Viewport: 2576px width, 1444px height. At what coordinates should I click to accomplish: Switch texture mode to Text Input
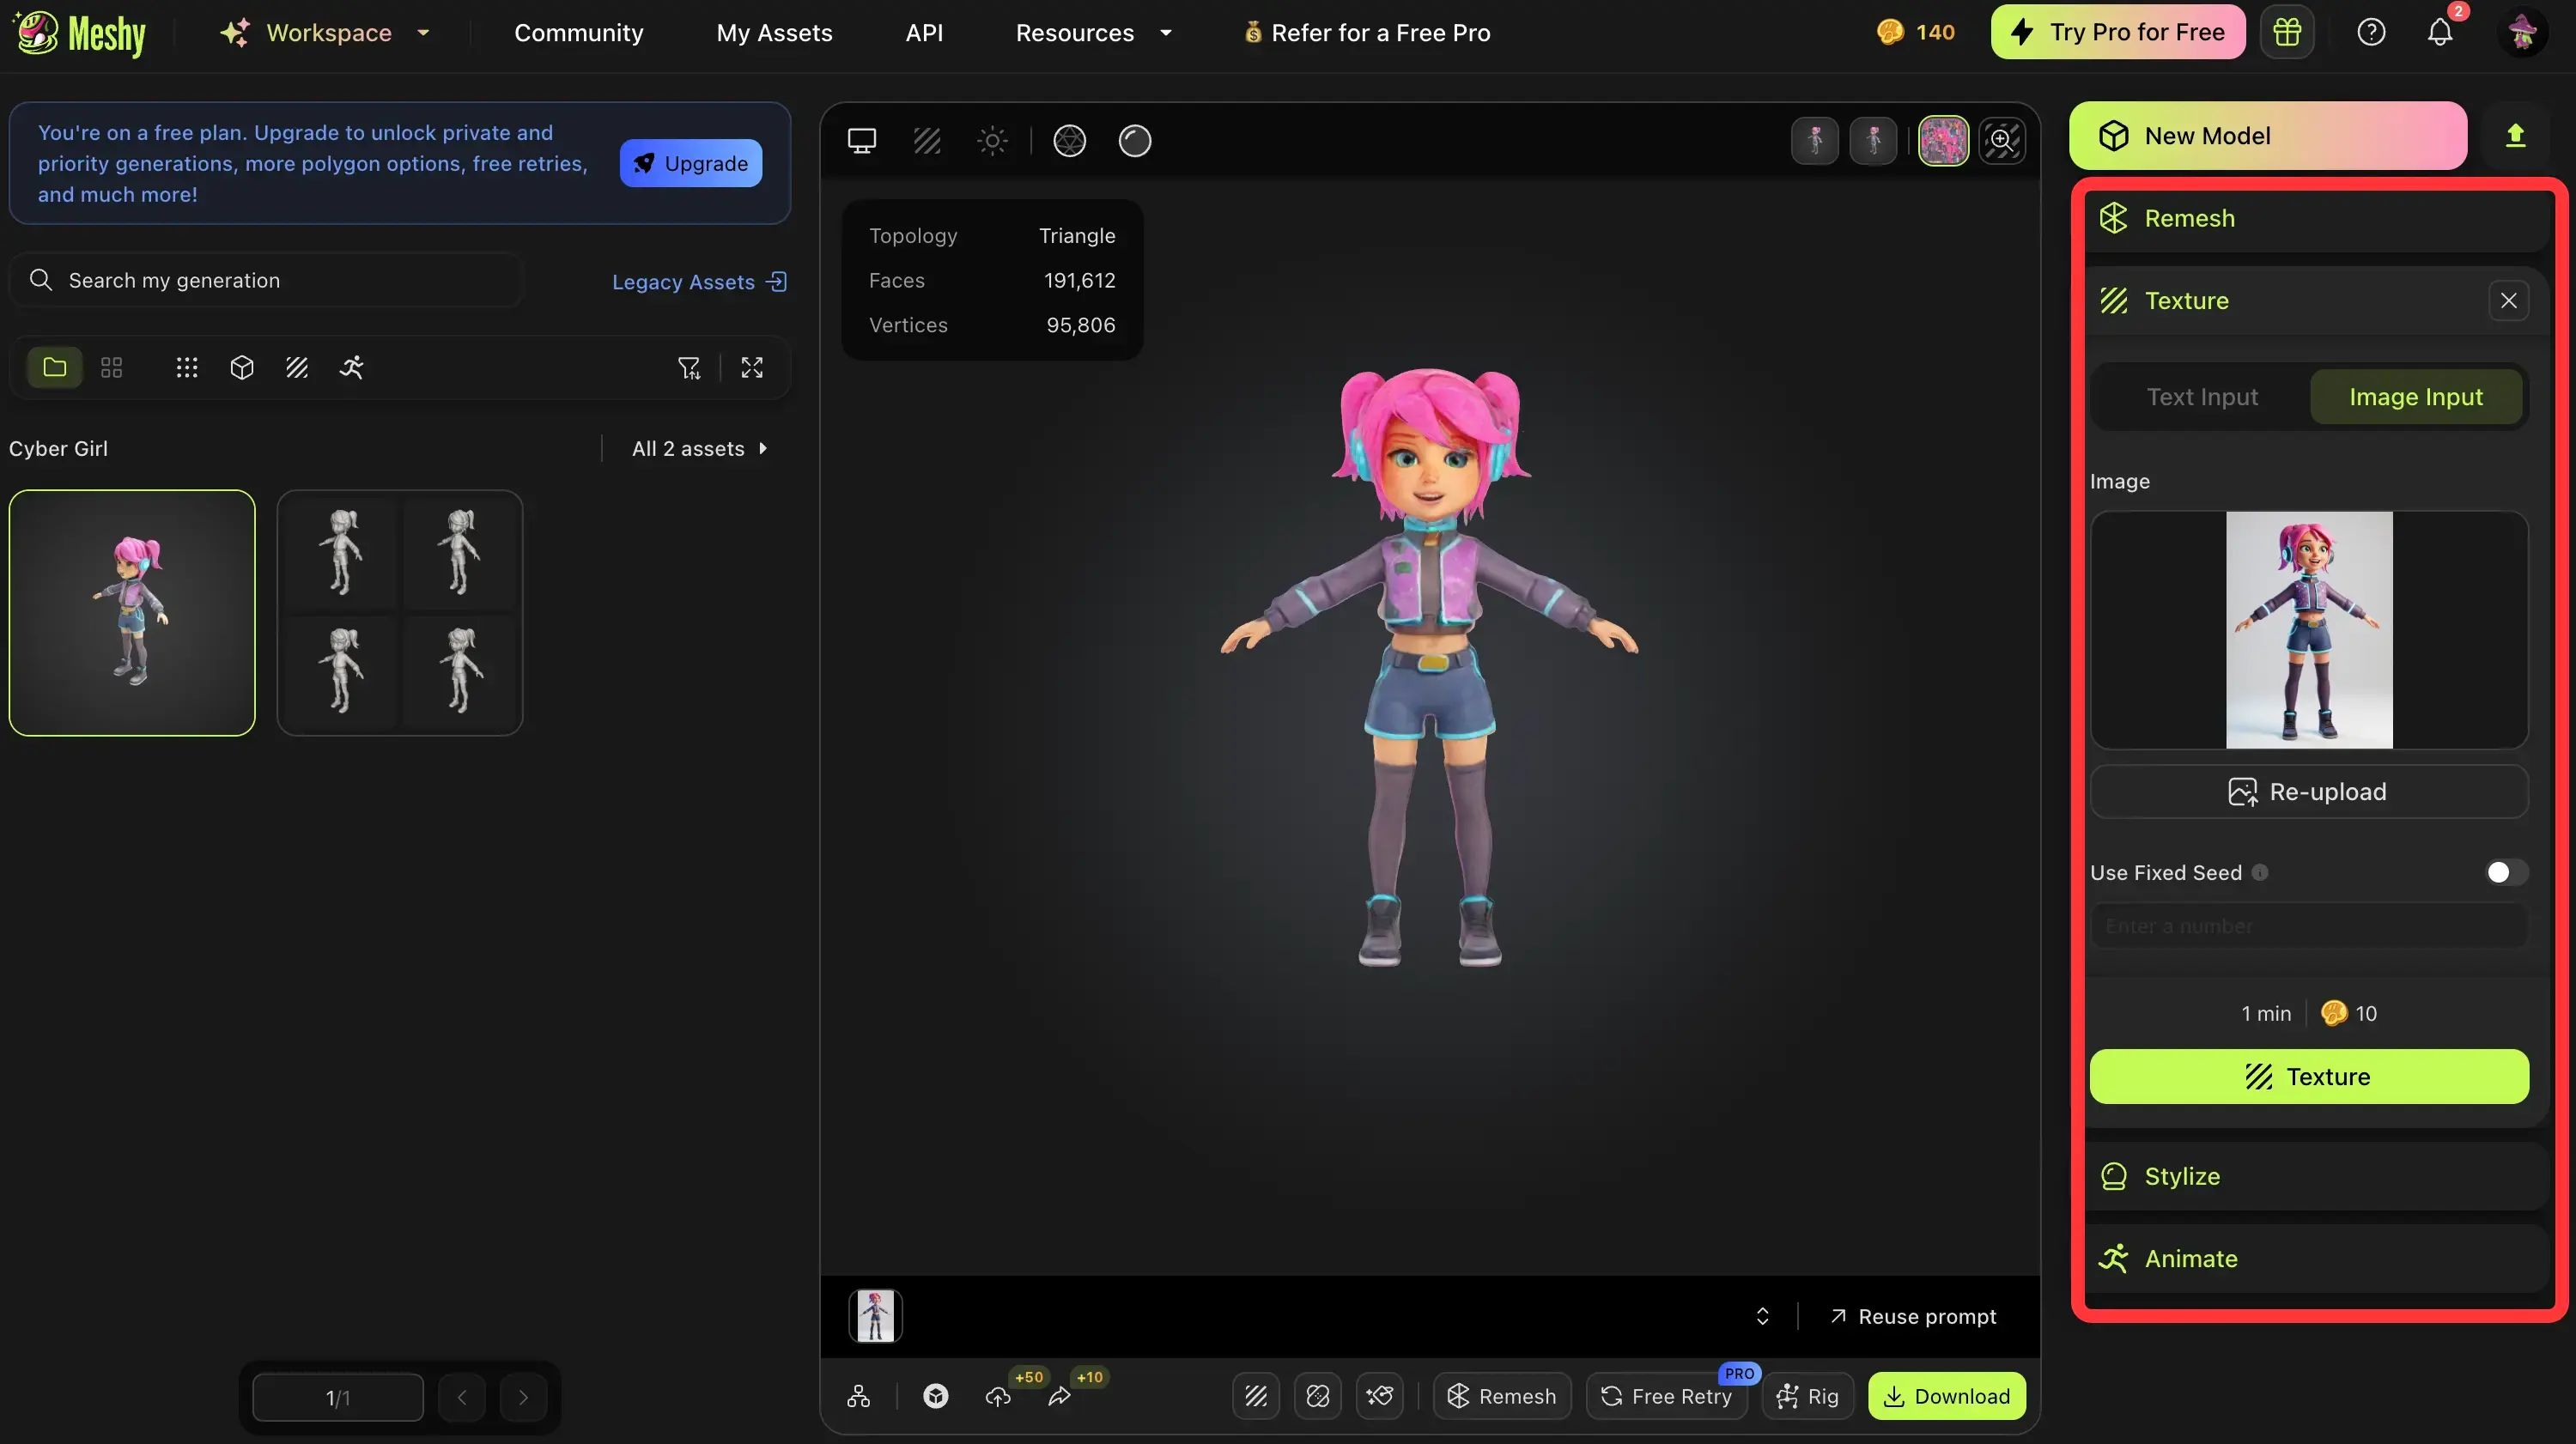(x=2203, y=397)
